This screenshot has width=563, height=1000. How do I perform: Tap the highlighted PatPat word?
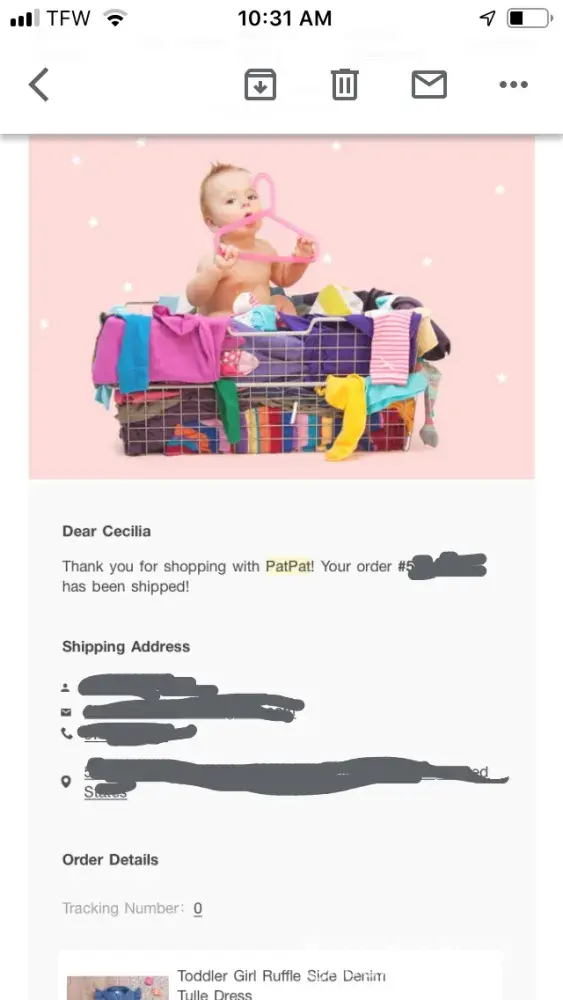click(289, 566)
